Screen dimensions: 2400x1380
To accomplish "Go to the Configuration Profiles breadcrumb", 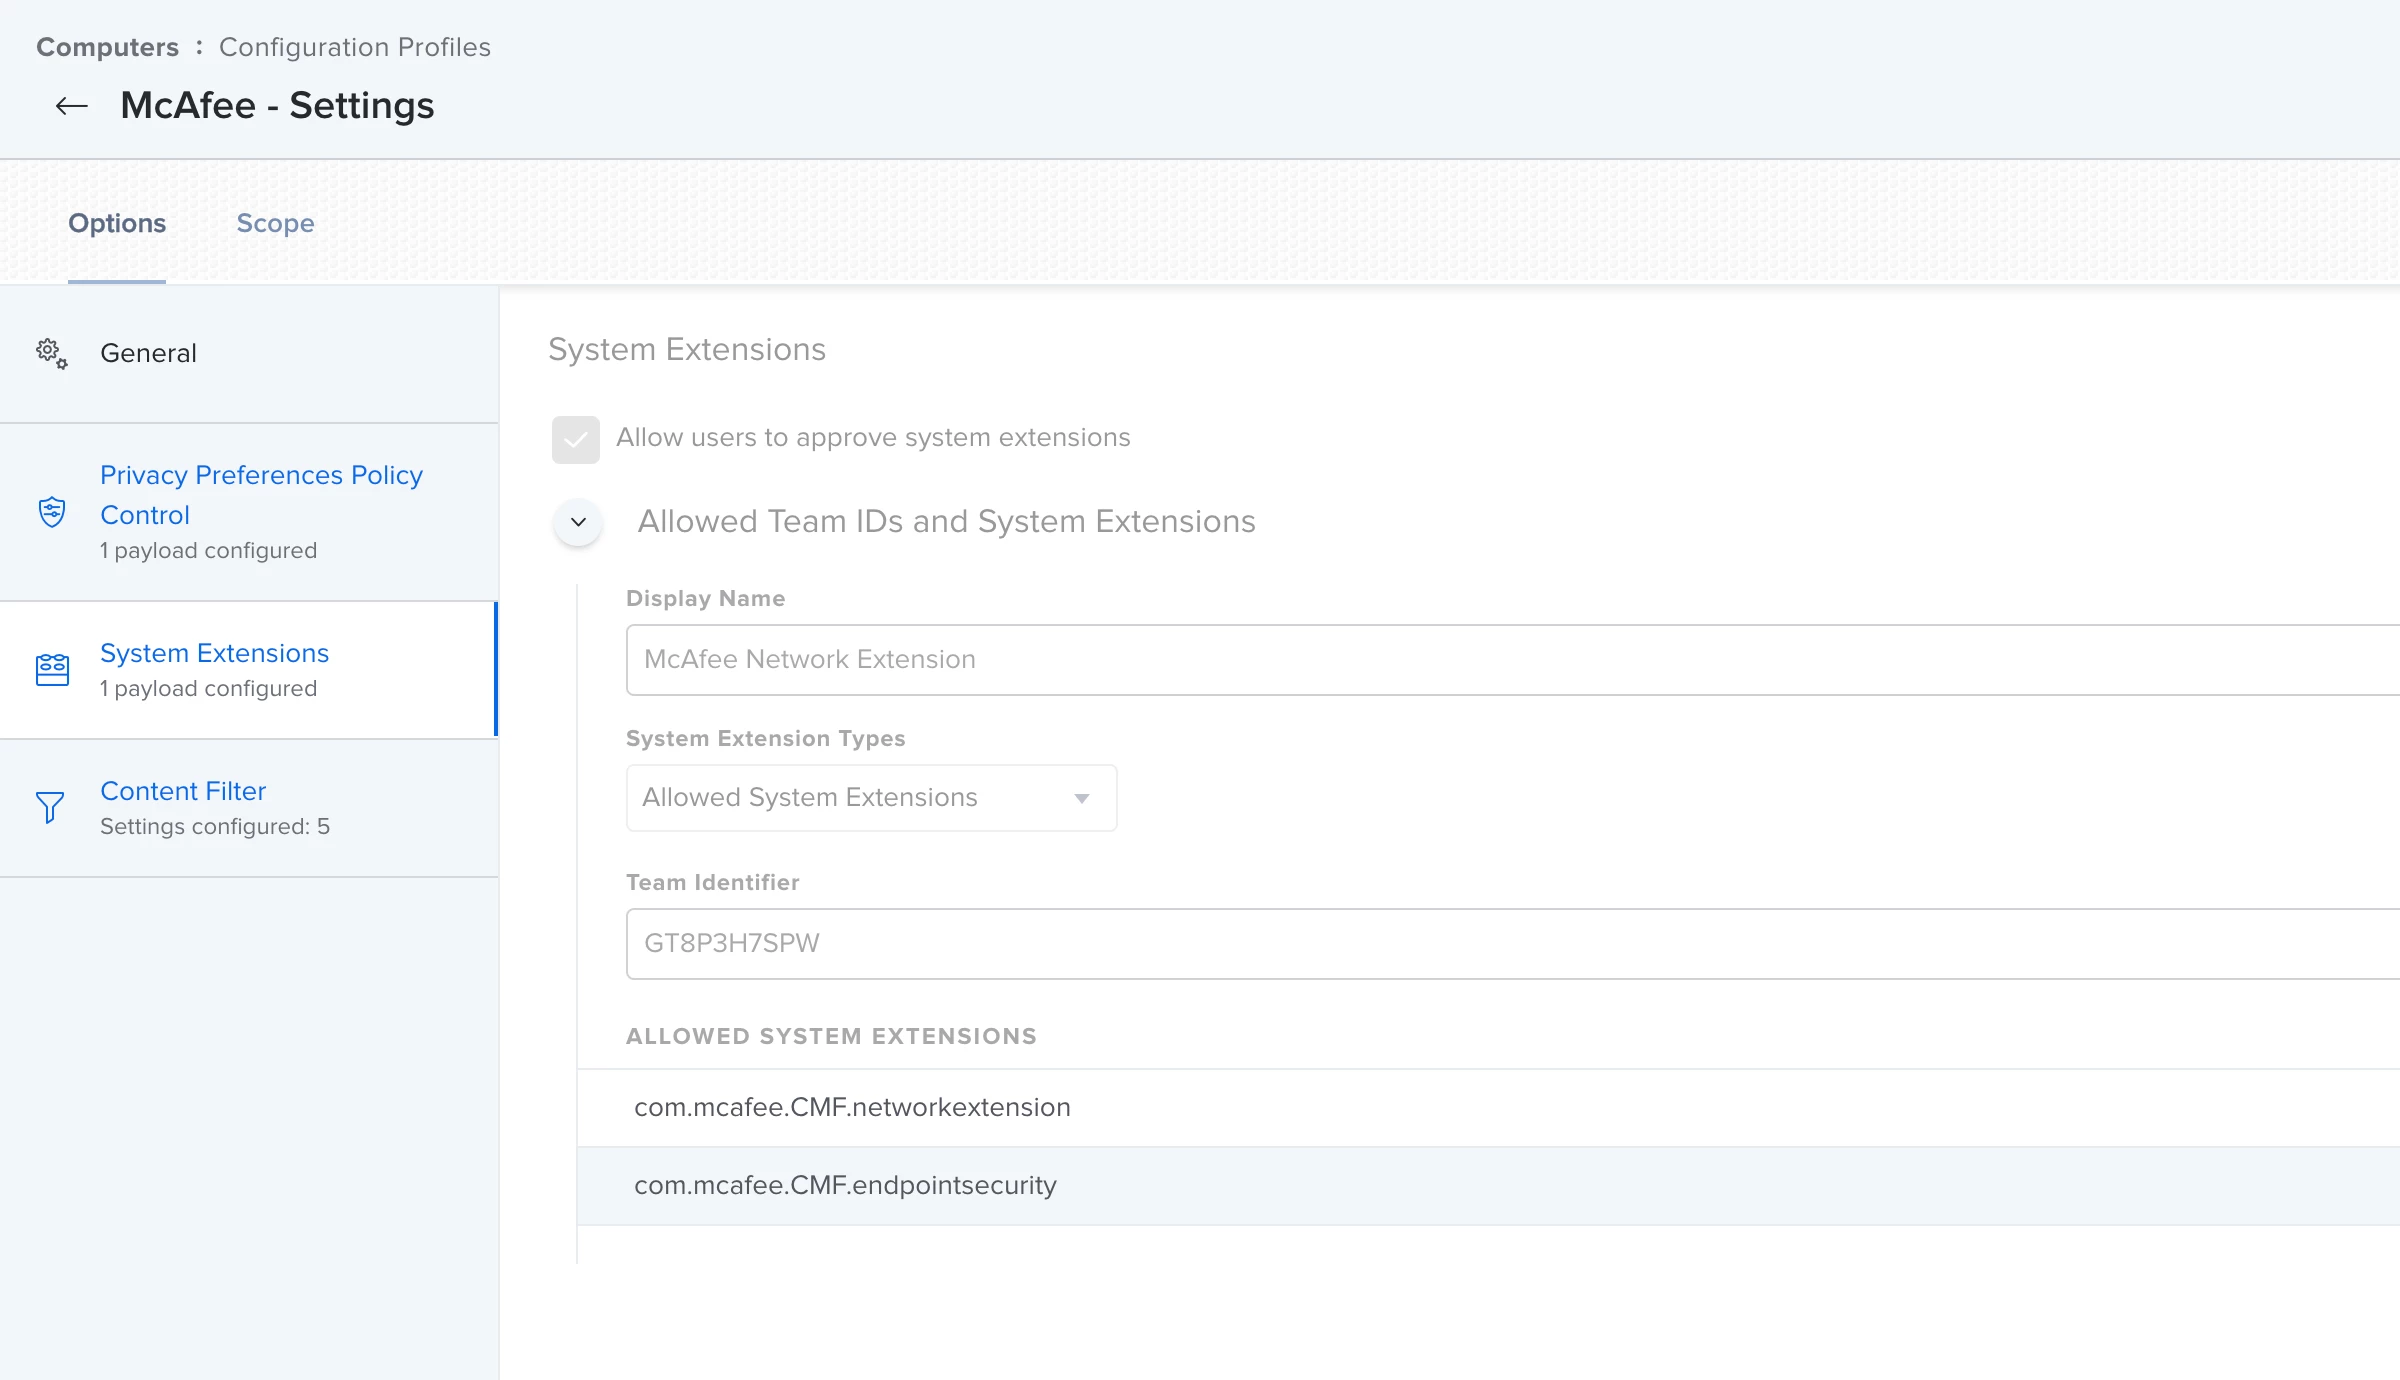I will pos(355,47).
